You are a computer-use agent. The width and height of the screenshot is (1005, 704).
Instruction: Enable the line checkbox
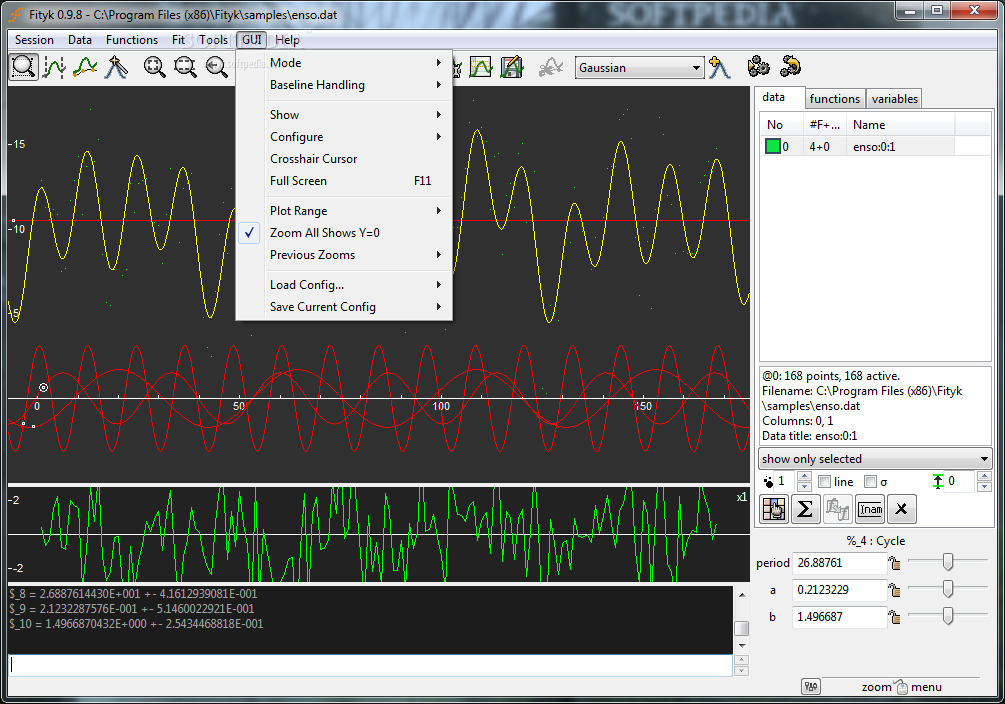pyautogui.click(x=825, y=482)
